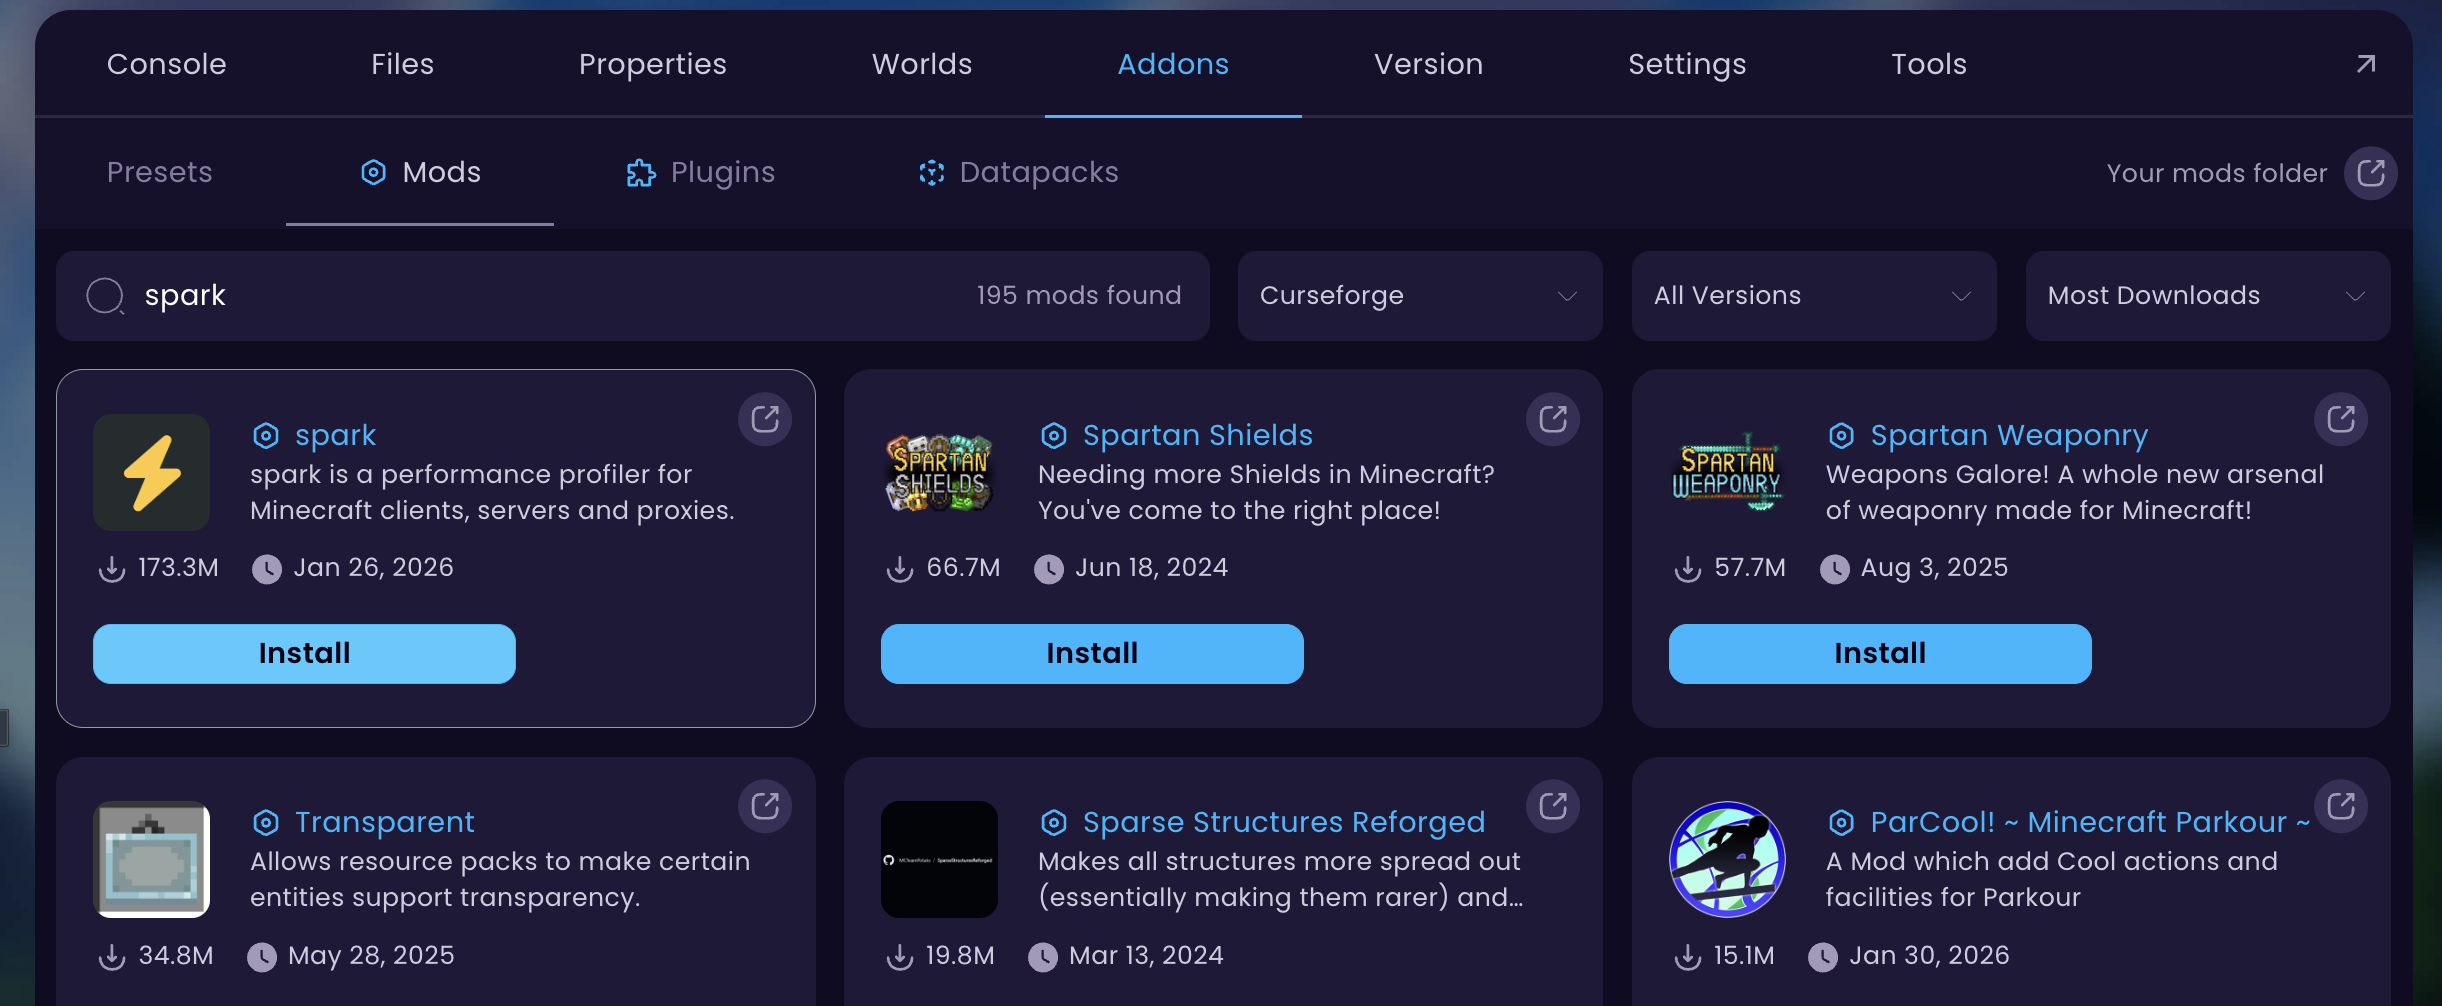Select the Addons tab
This screenshot has width=2442, height=1006.
coord(1173,64)
